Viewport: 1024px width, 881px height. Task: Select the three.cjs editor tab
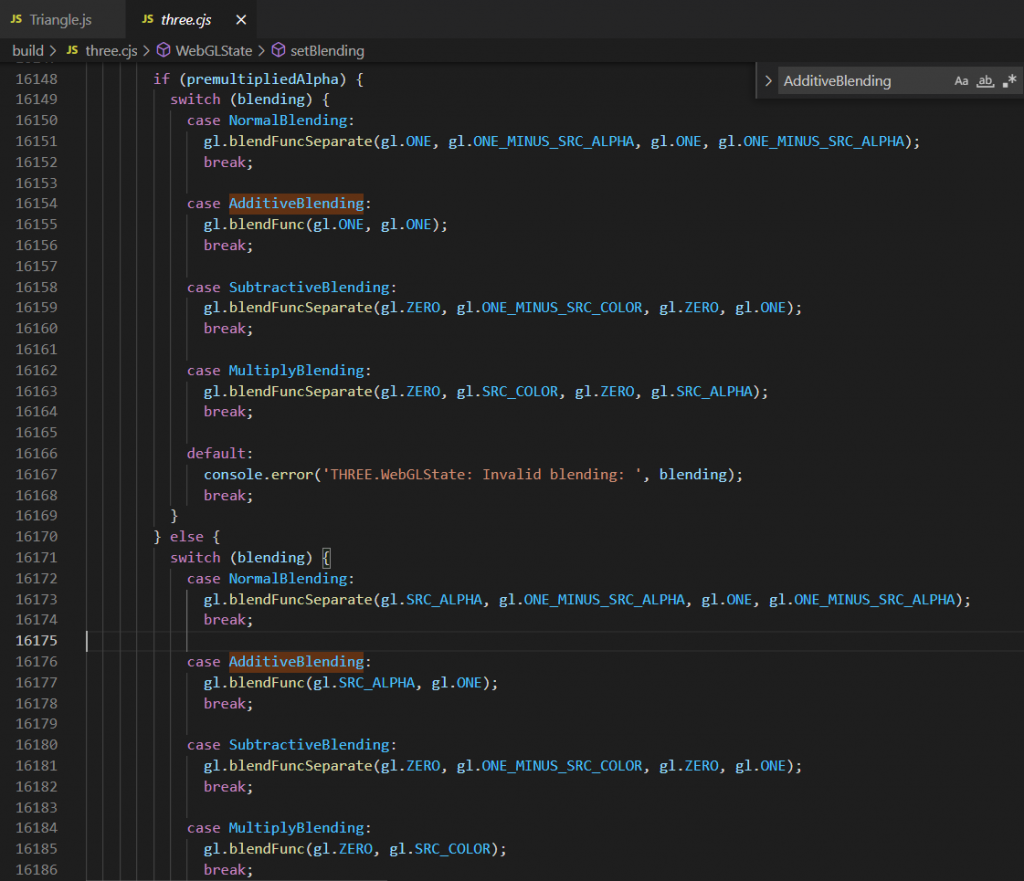pos(186,20)
